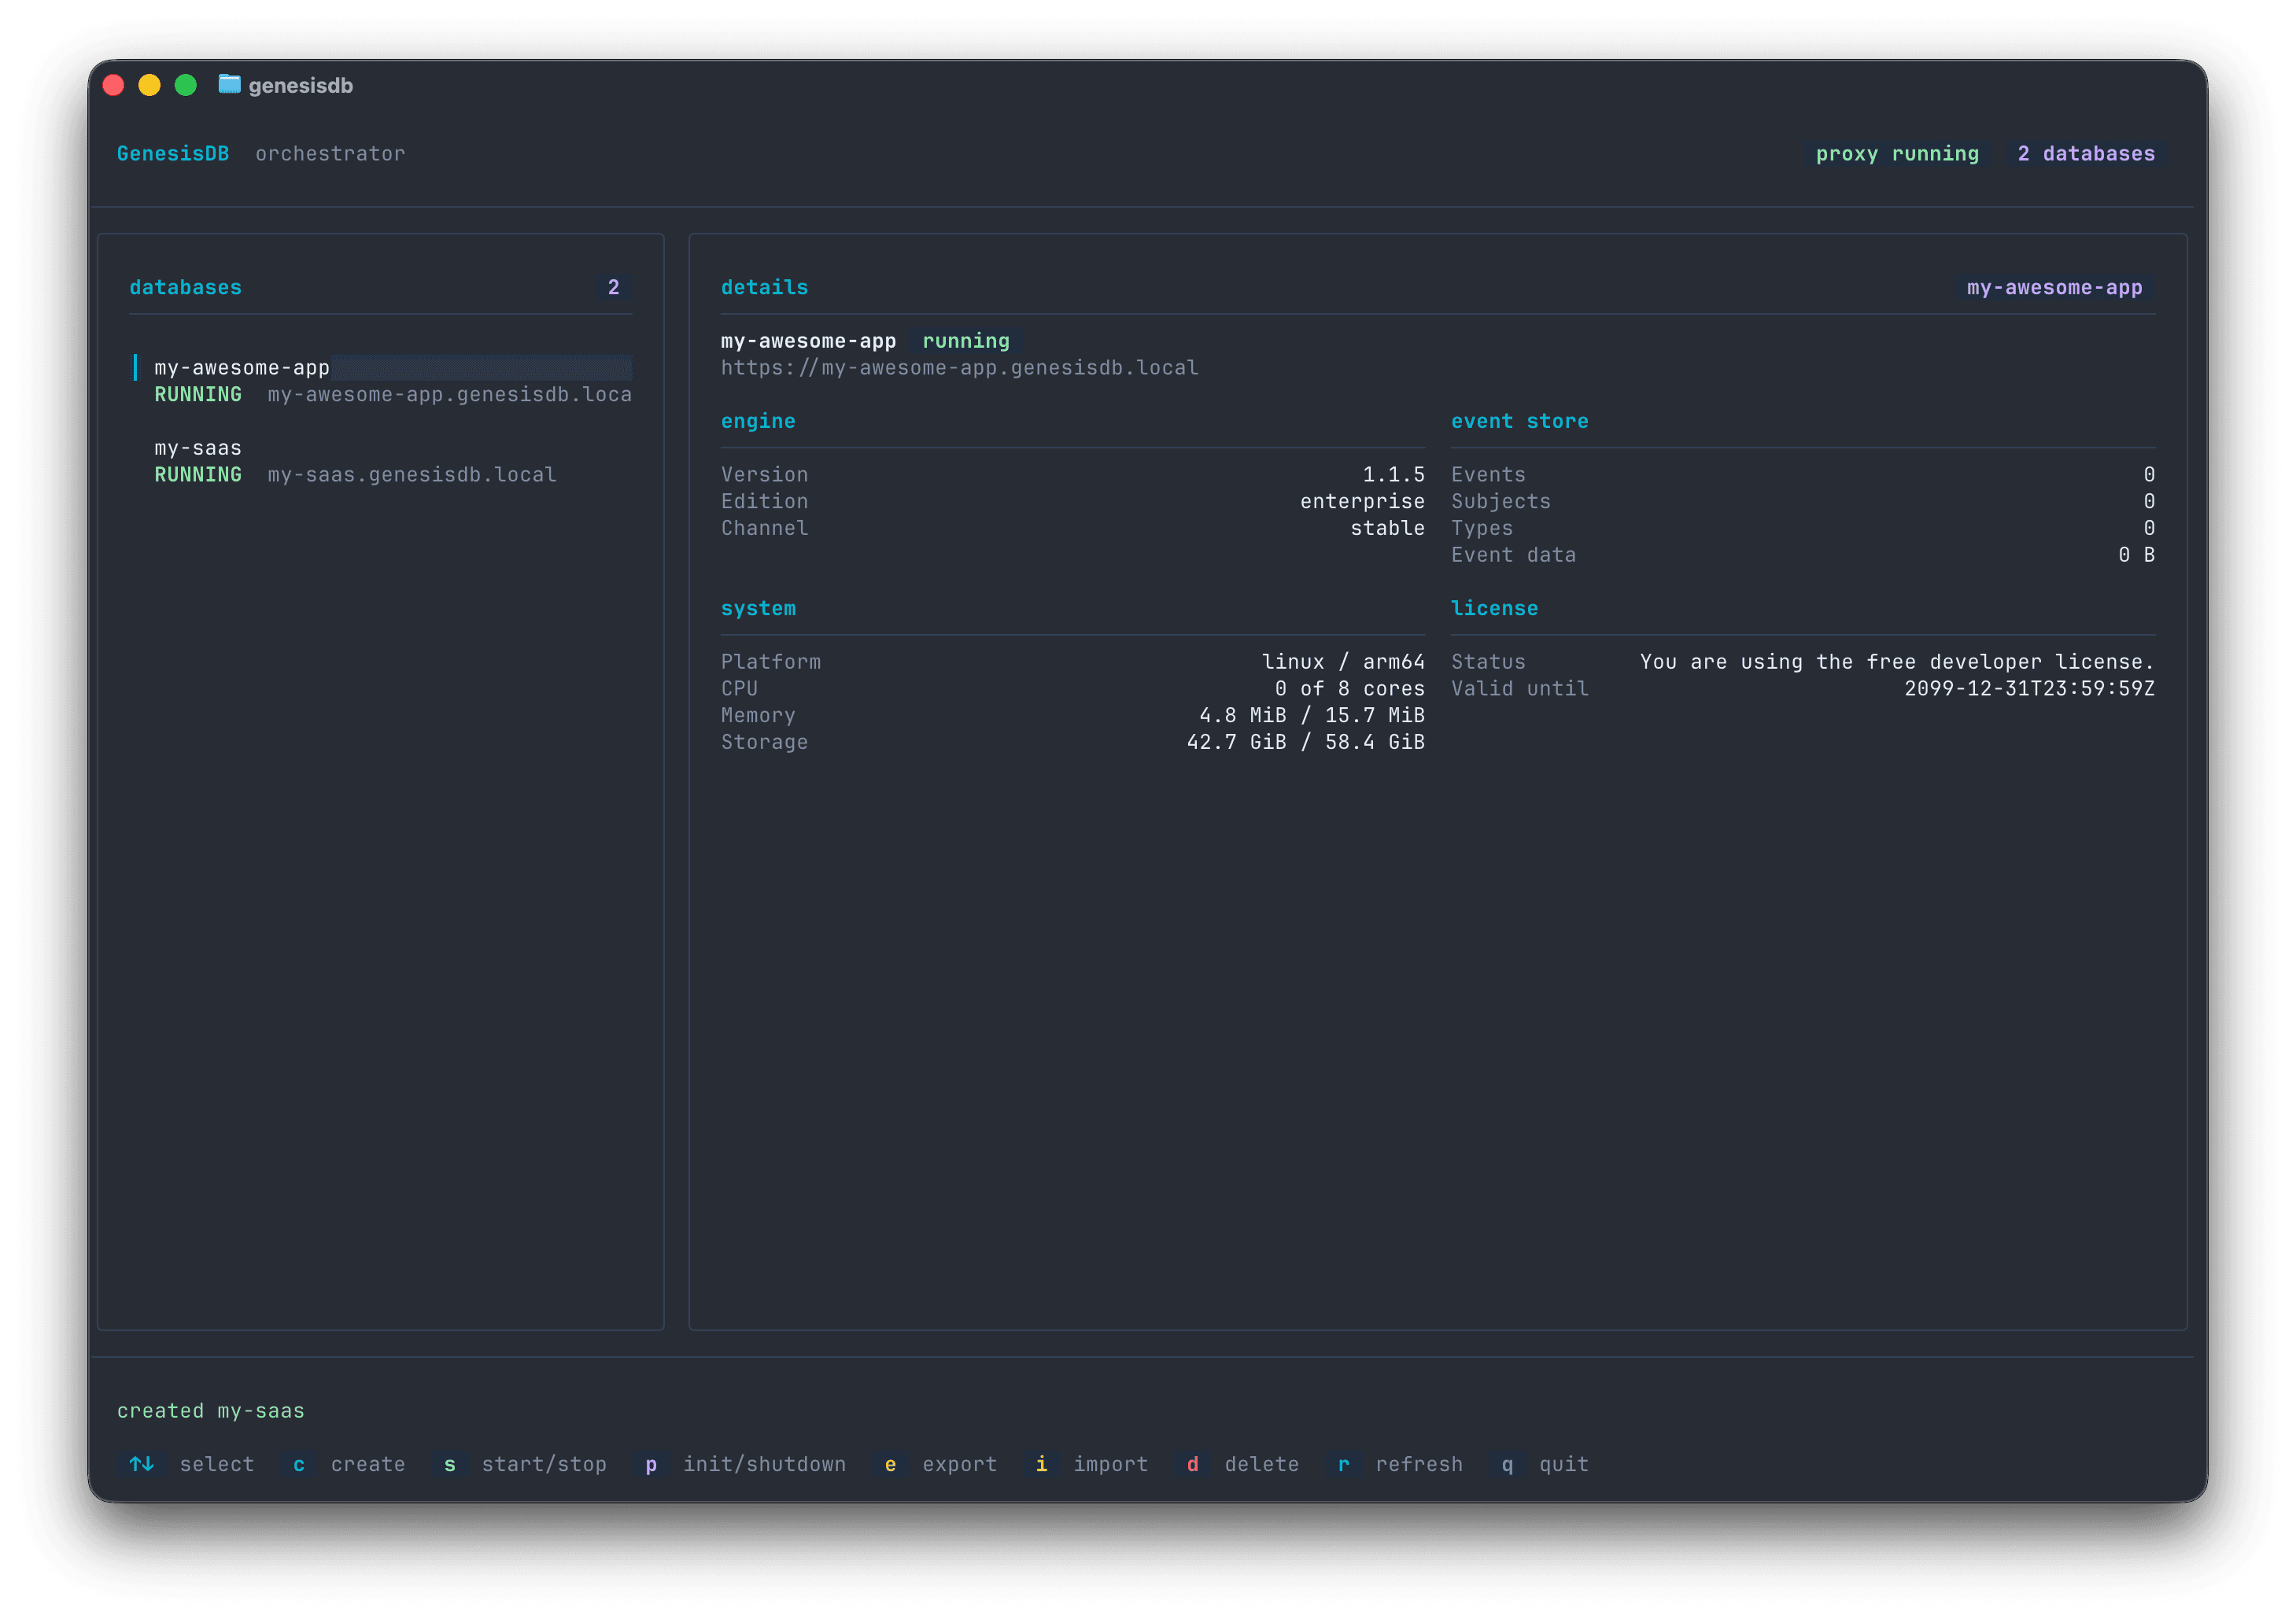The width and height of the screenshot is (2296, 1619).
Task: Click the free developer license status text
Action: point(1897,662)
